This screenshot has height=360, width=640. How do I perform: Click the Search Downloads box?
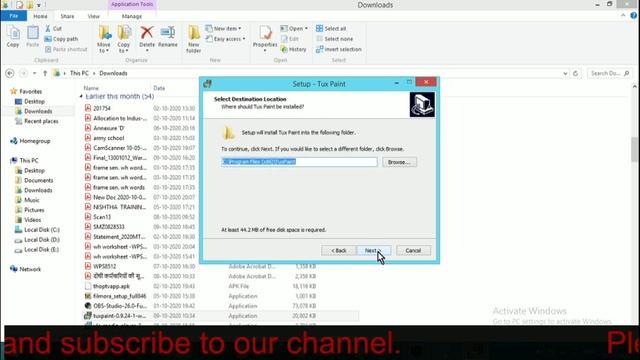click(610, 73)
